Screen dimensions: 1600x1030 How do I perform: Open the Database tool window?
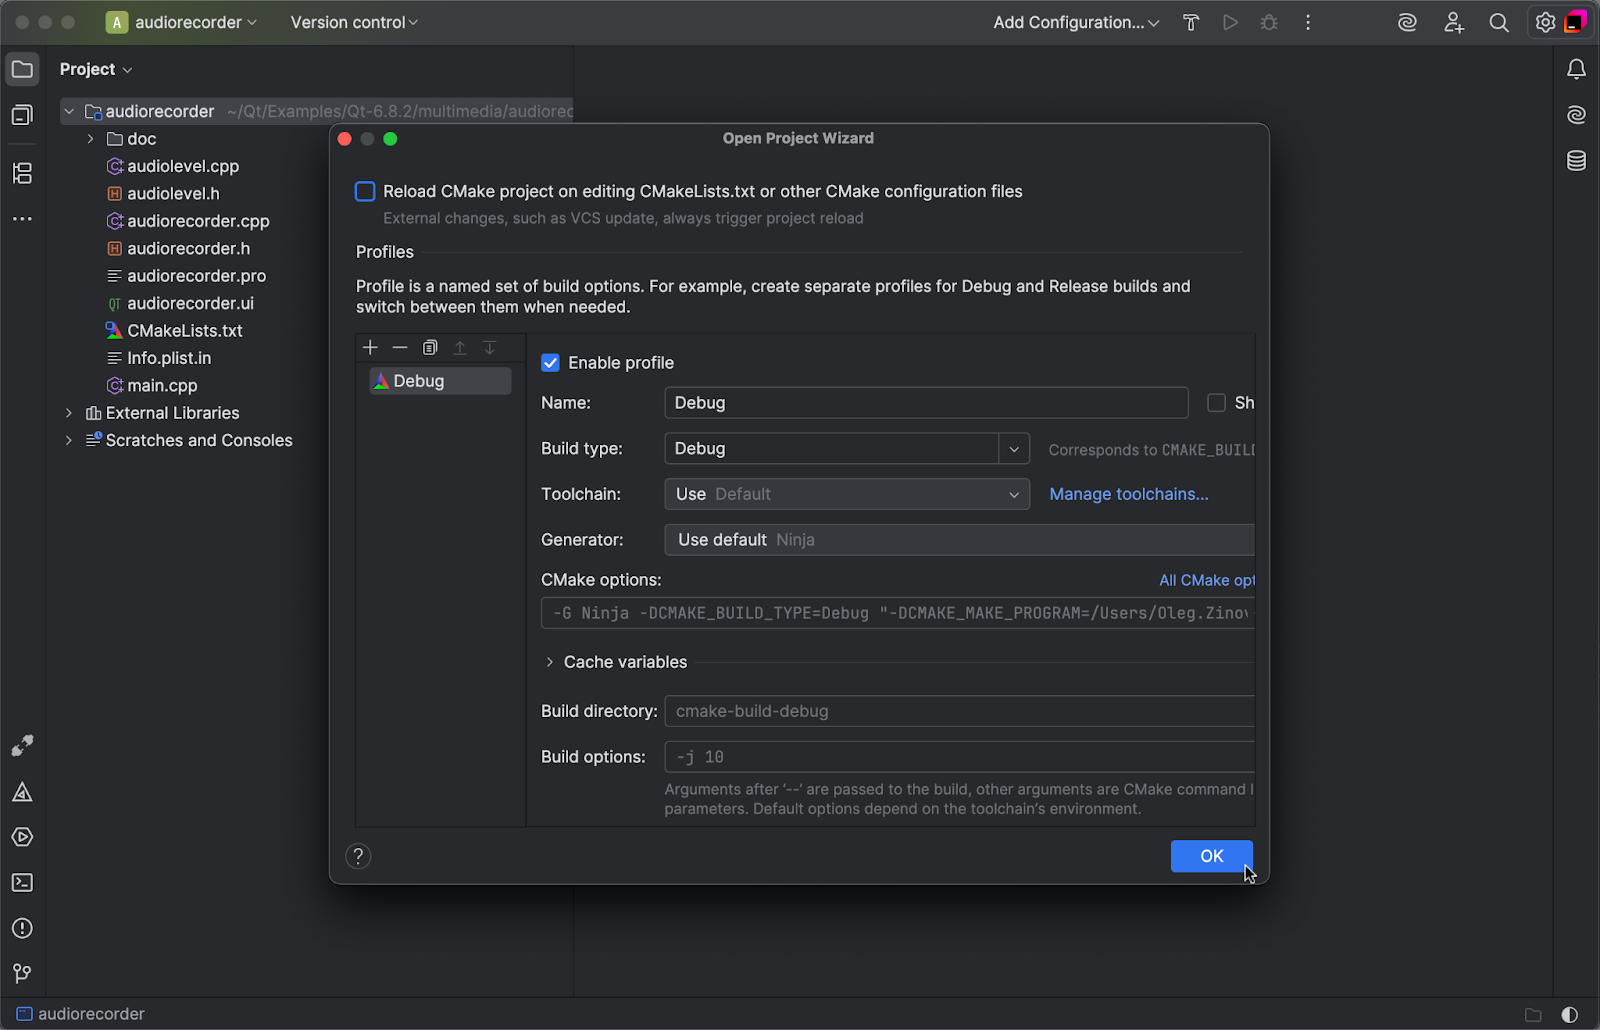pyautogui.click(x=1576, y=160)
